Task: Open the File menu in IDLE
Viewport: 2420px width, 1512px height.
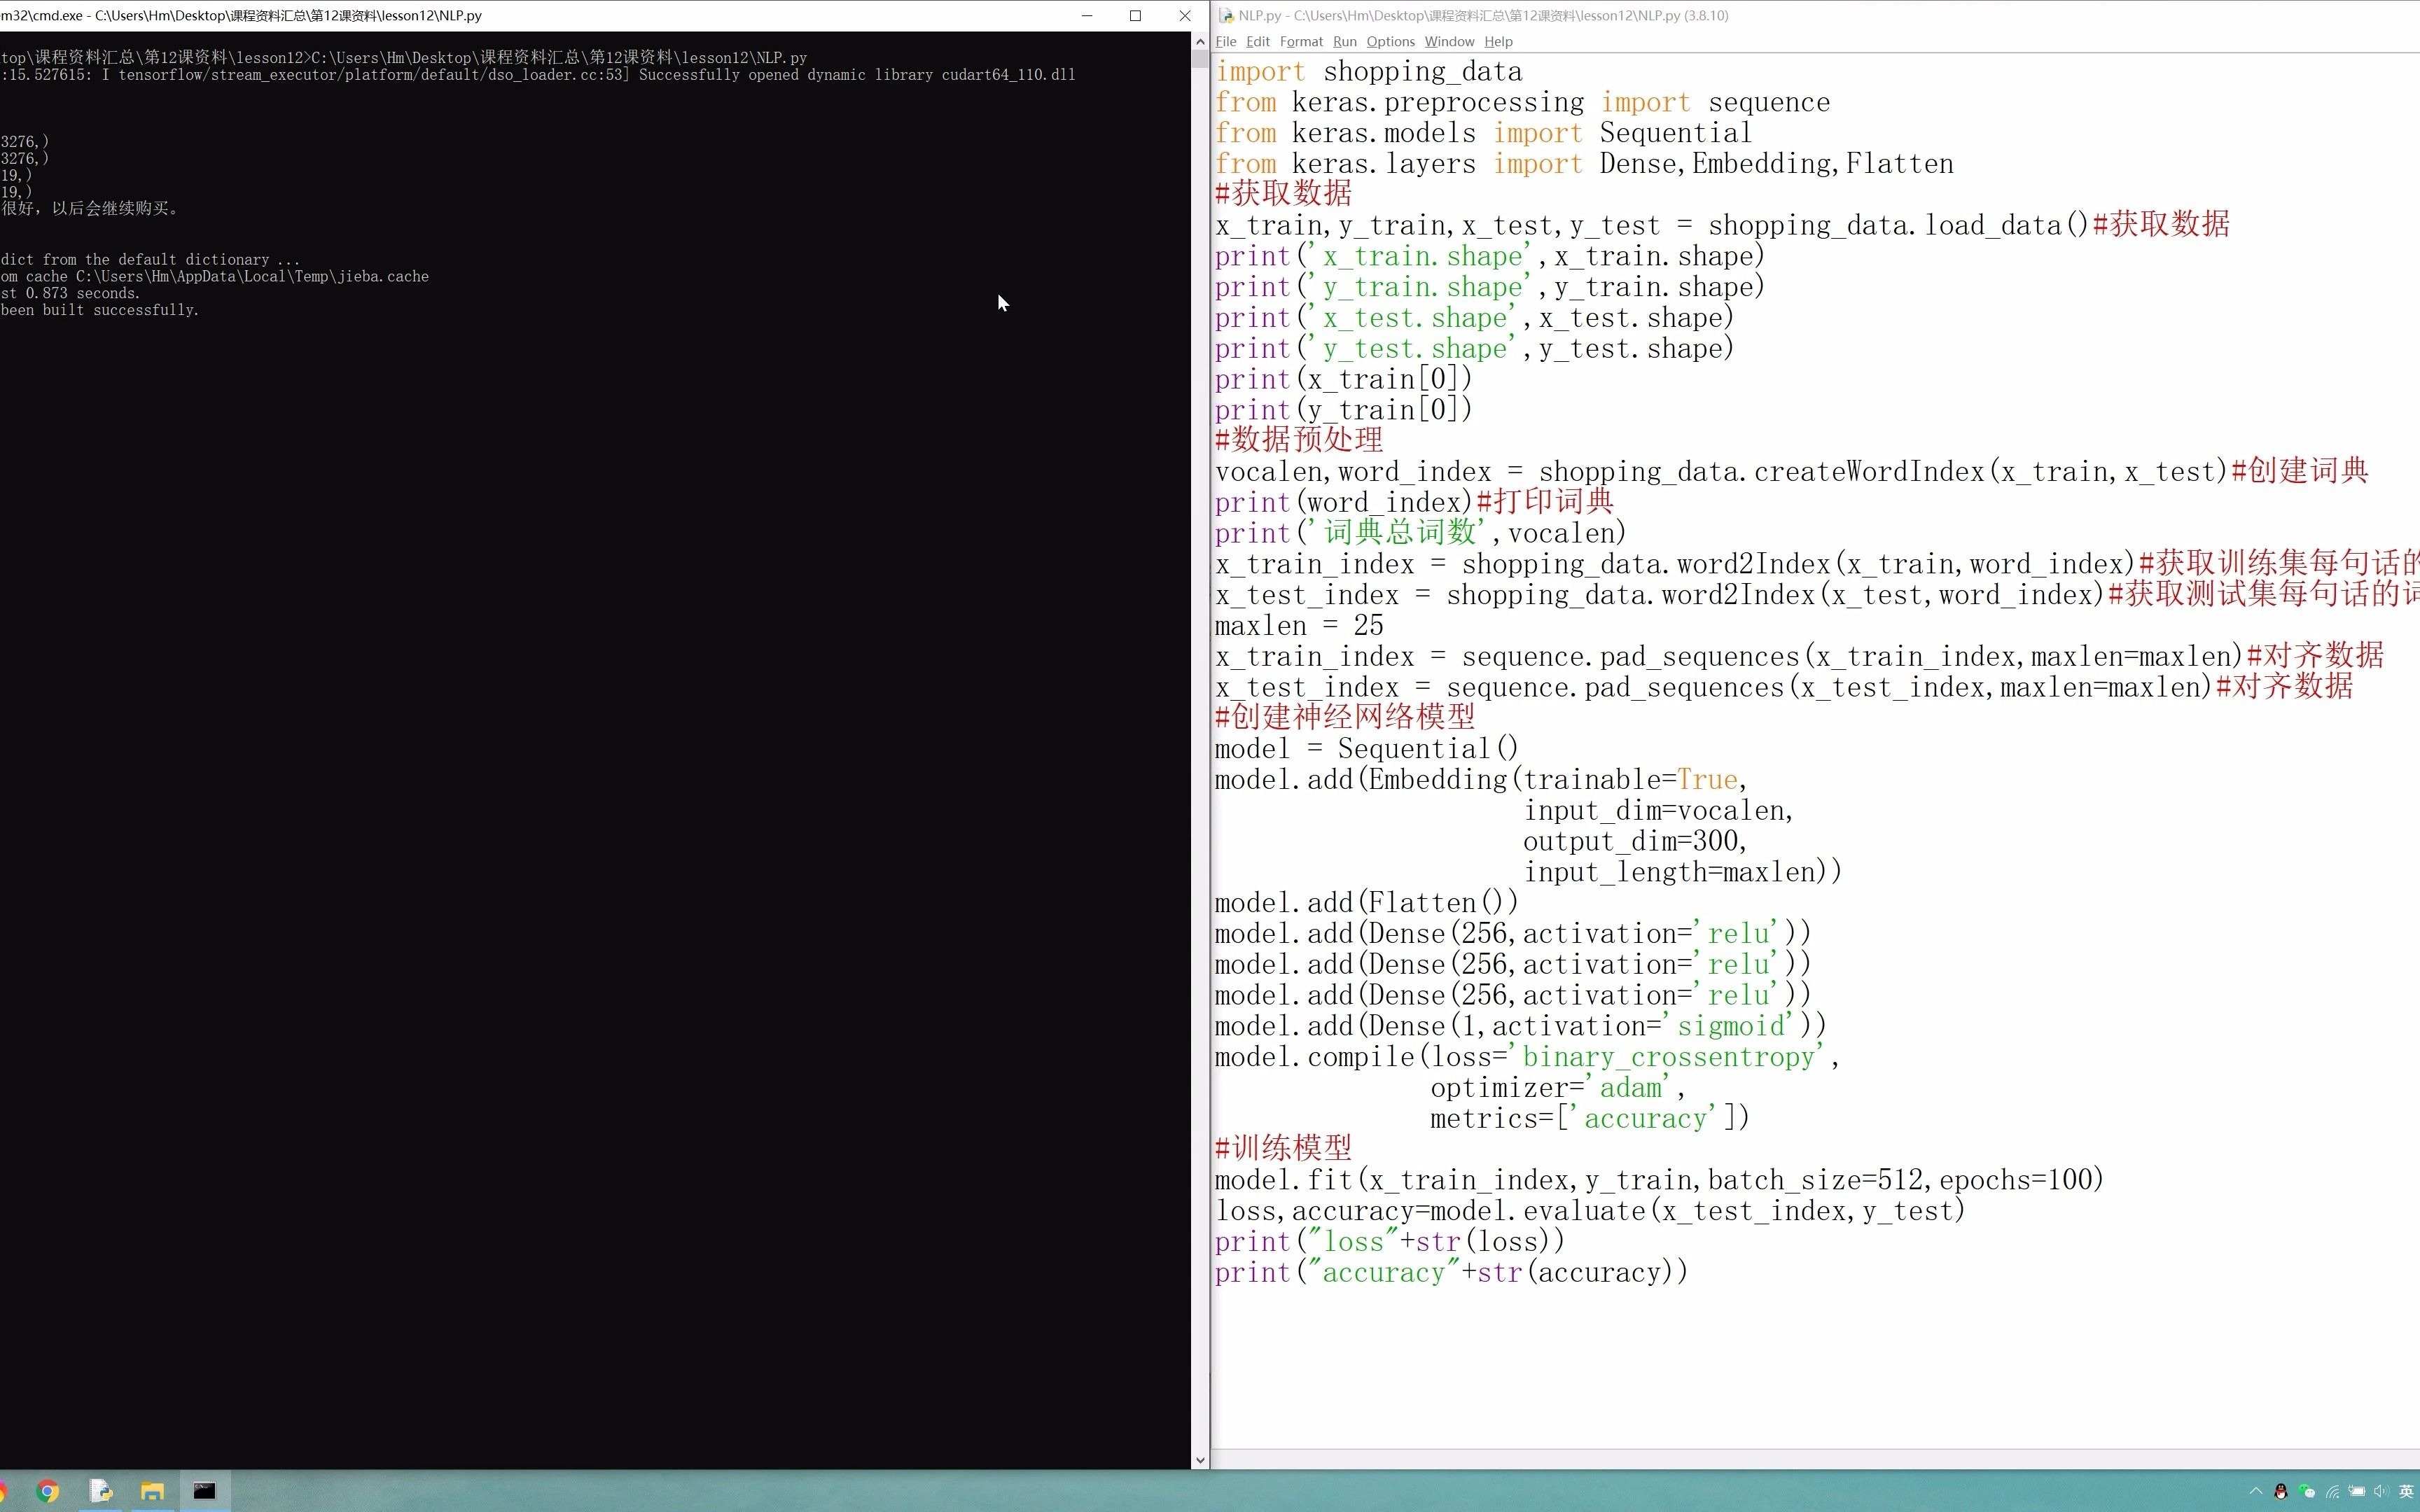Action: pyautogui.click(x=1225, y=41)
